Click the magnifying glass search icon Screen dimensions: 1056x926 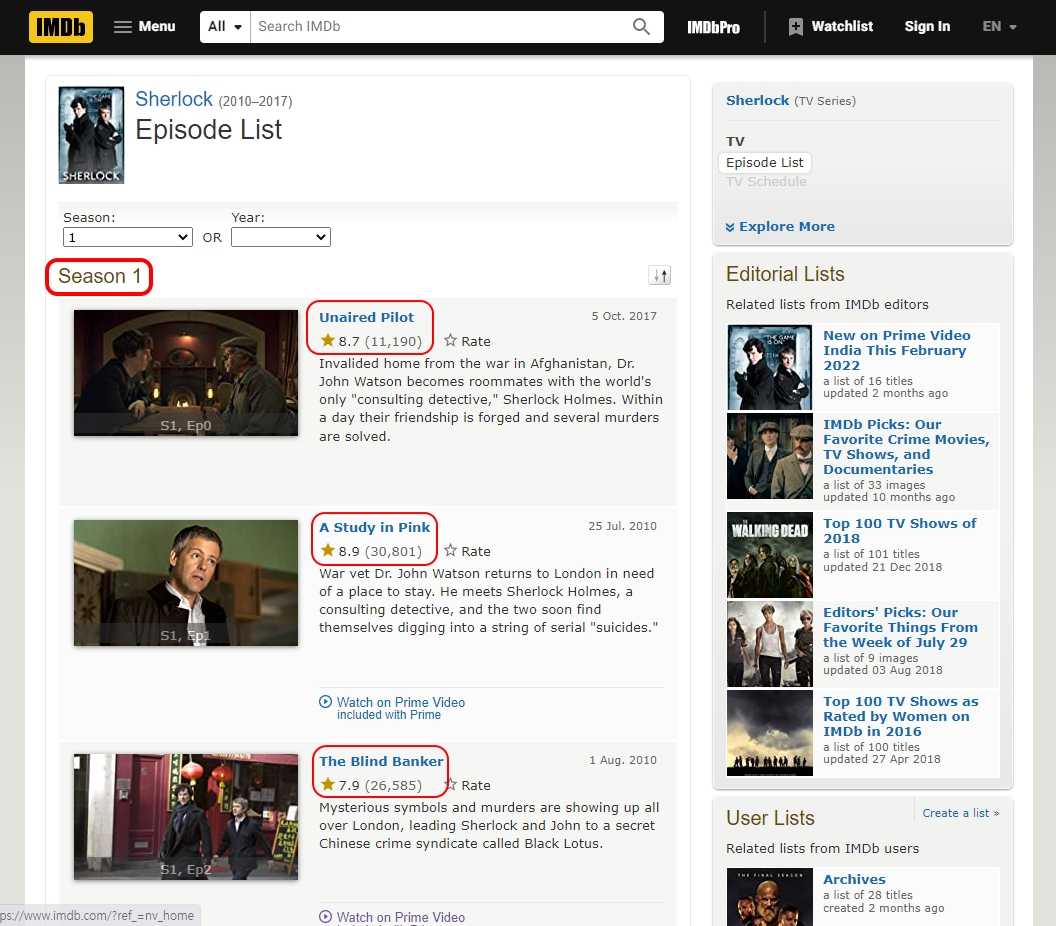coord(641,27)
